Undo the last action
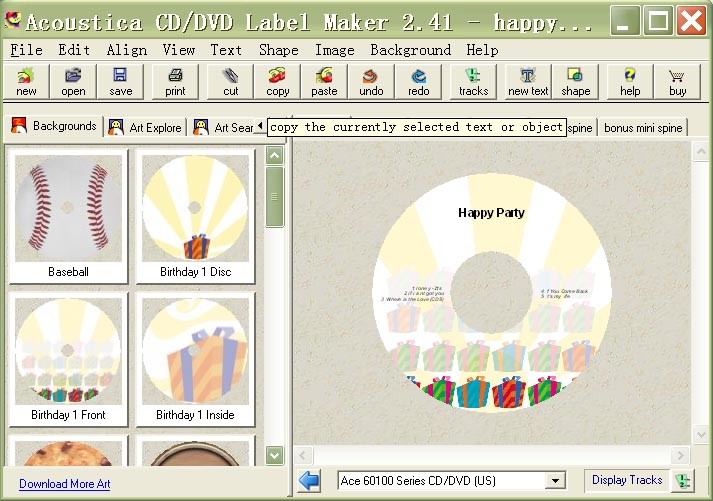Screen dimensions: 713x501 [371, 81]
